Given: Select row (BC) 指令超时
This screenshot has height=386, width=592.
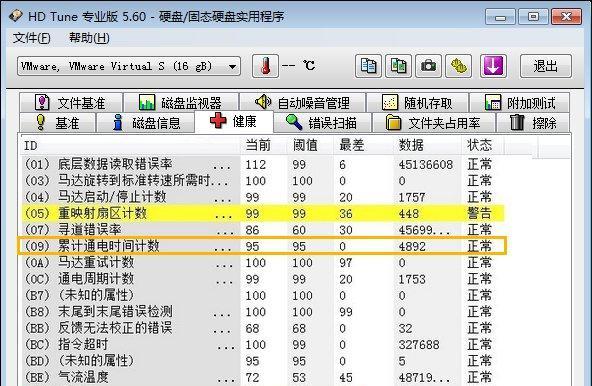Looking at the screenshot, I should (x=262, y=344).
